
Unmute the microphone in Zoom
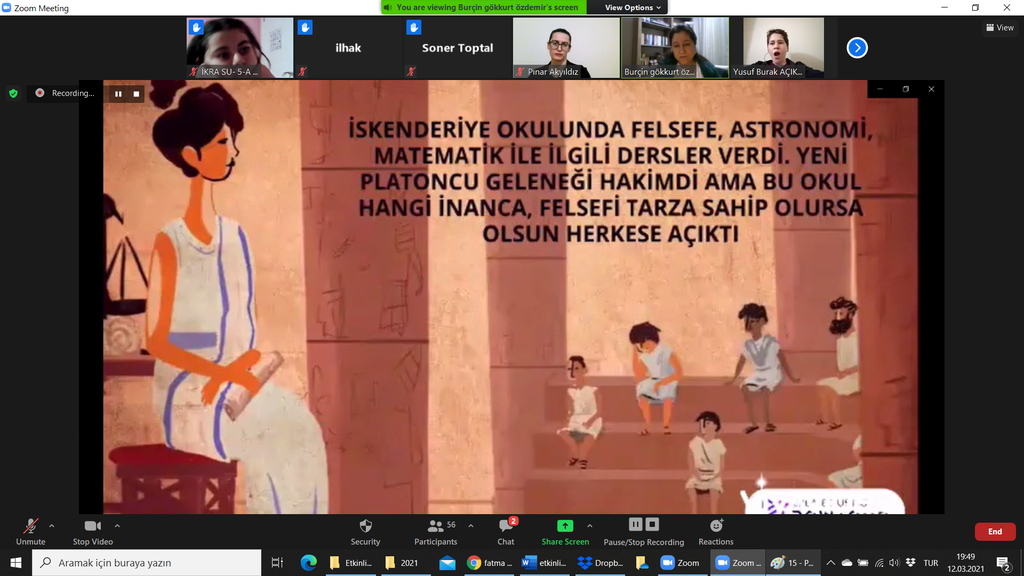30,532
